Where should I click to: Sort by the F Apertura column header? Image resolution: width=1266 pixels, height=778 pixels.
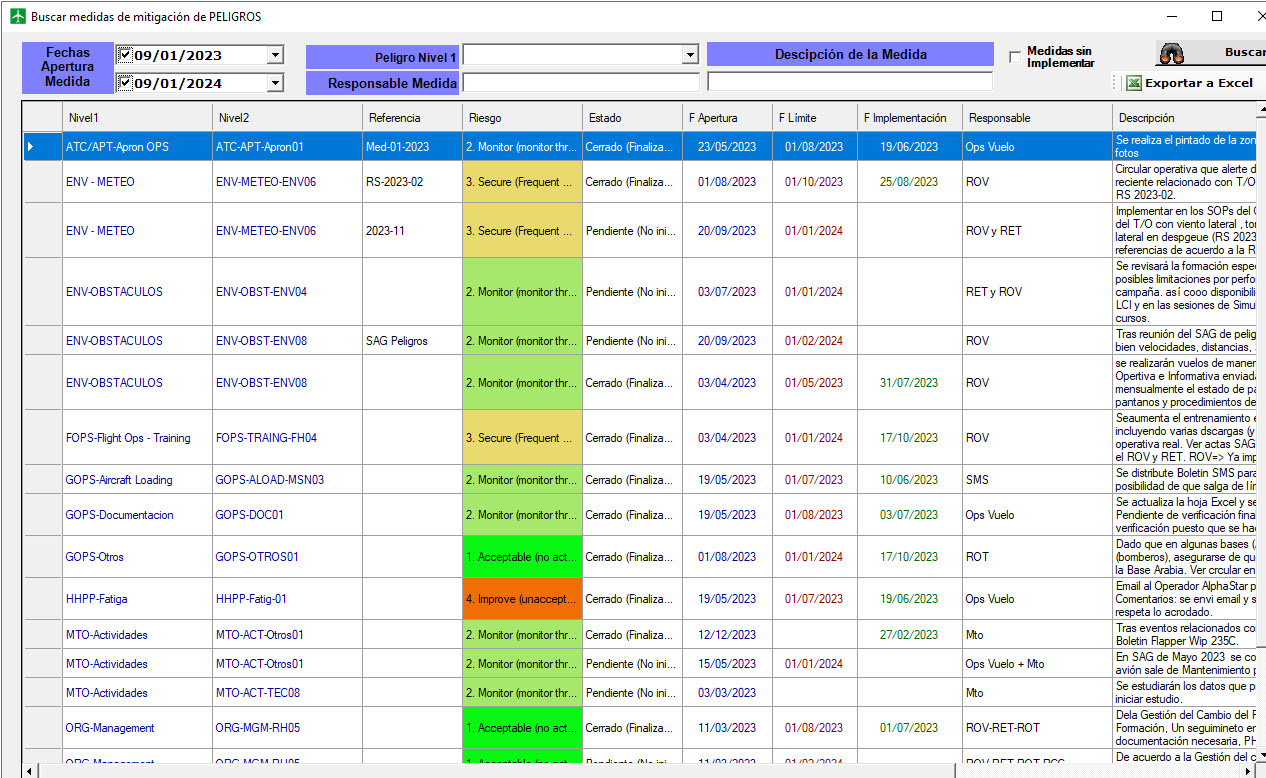(x=726, y=118)
